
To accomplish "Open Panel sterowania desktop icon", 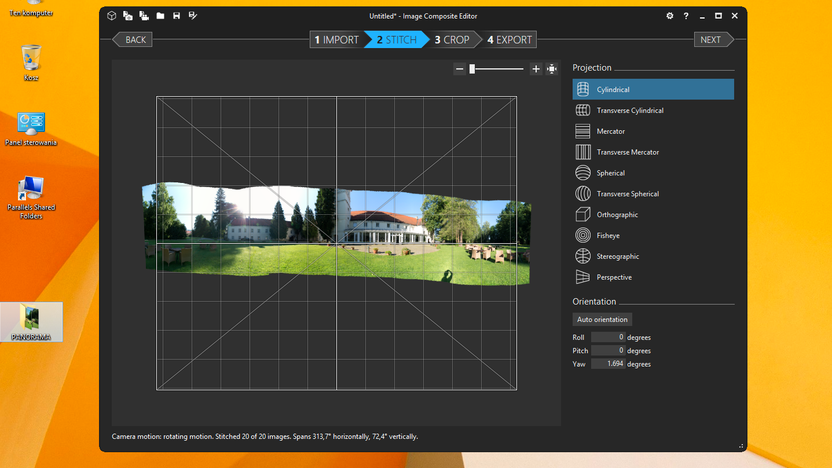I will point(31,129).
